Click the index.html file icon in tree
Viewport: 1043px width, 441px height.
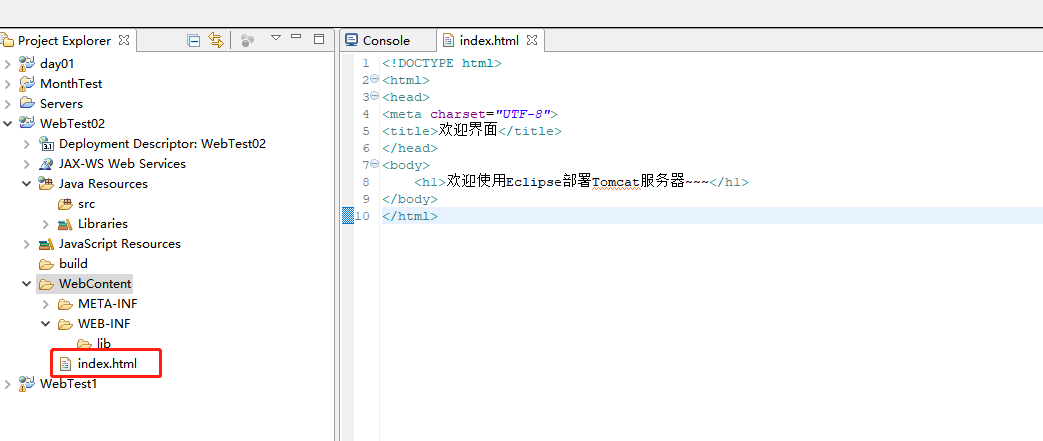click(65, 364)
